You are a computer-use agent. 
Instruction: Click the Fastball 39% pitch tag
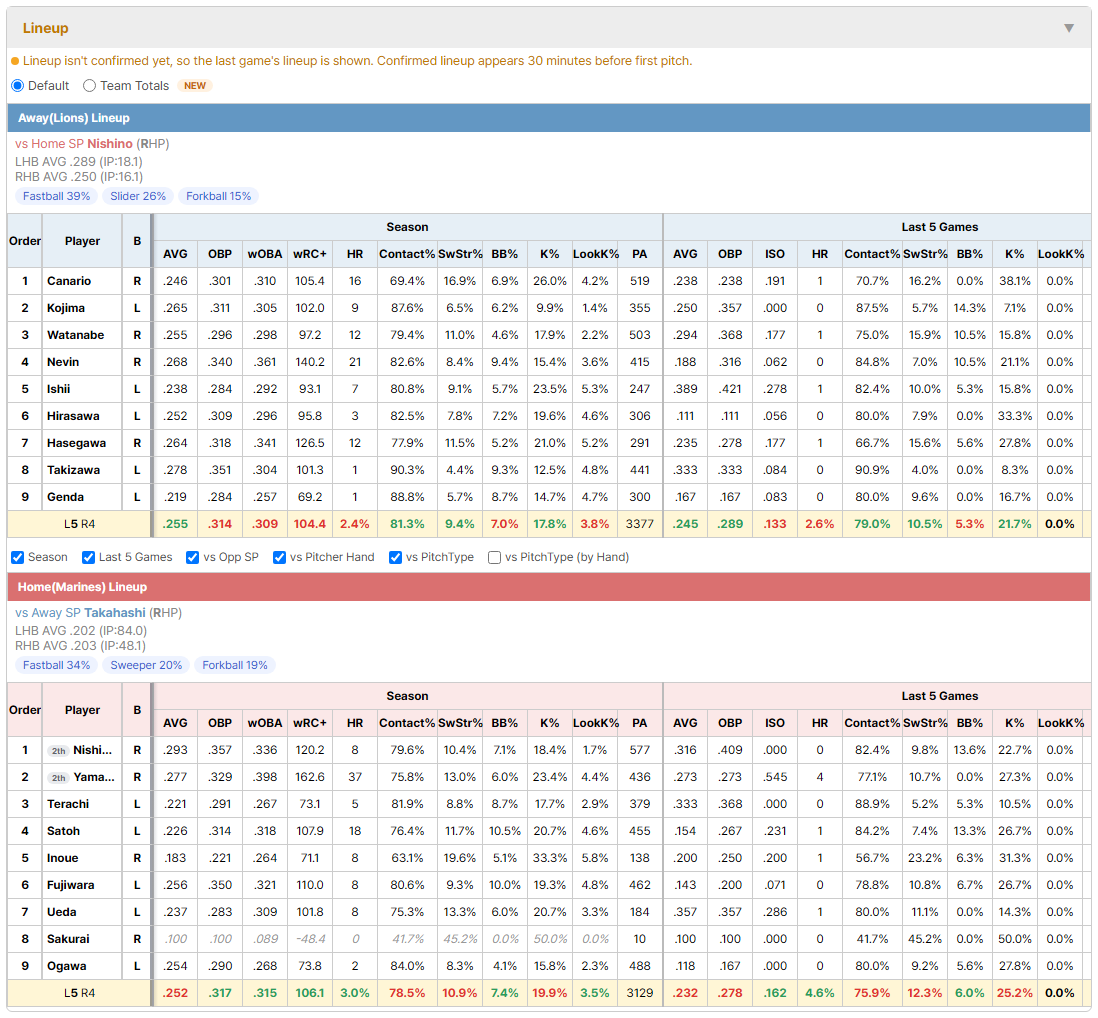pos(57,196)
